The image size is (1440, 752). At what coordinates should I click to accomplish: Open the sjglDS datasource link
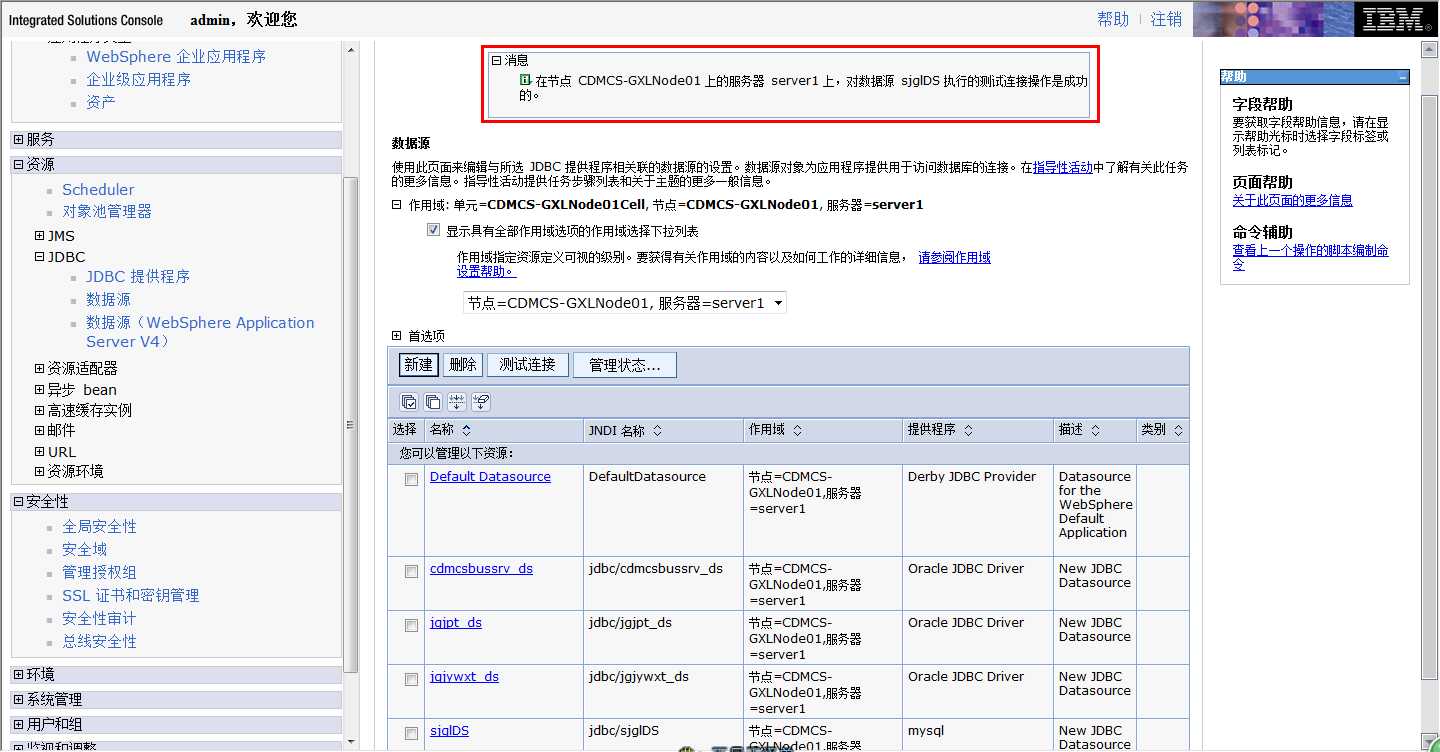pyautogui.click(x=449, y=731)
